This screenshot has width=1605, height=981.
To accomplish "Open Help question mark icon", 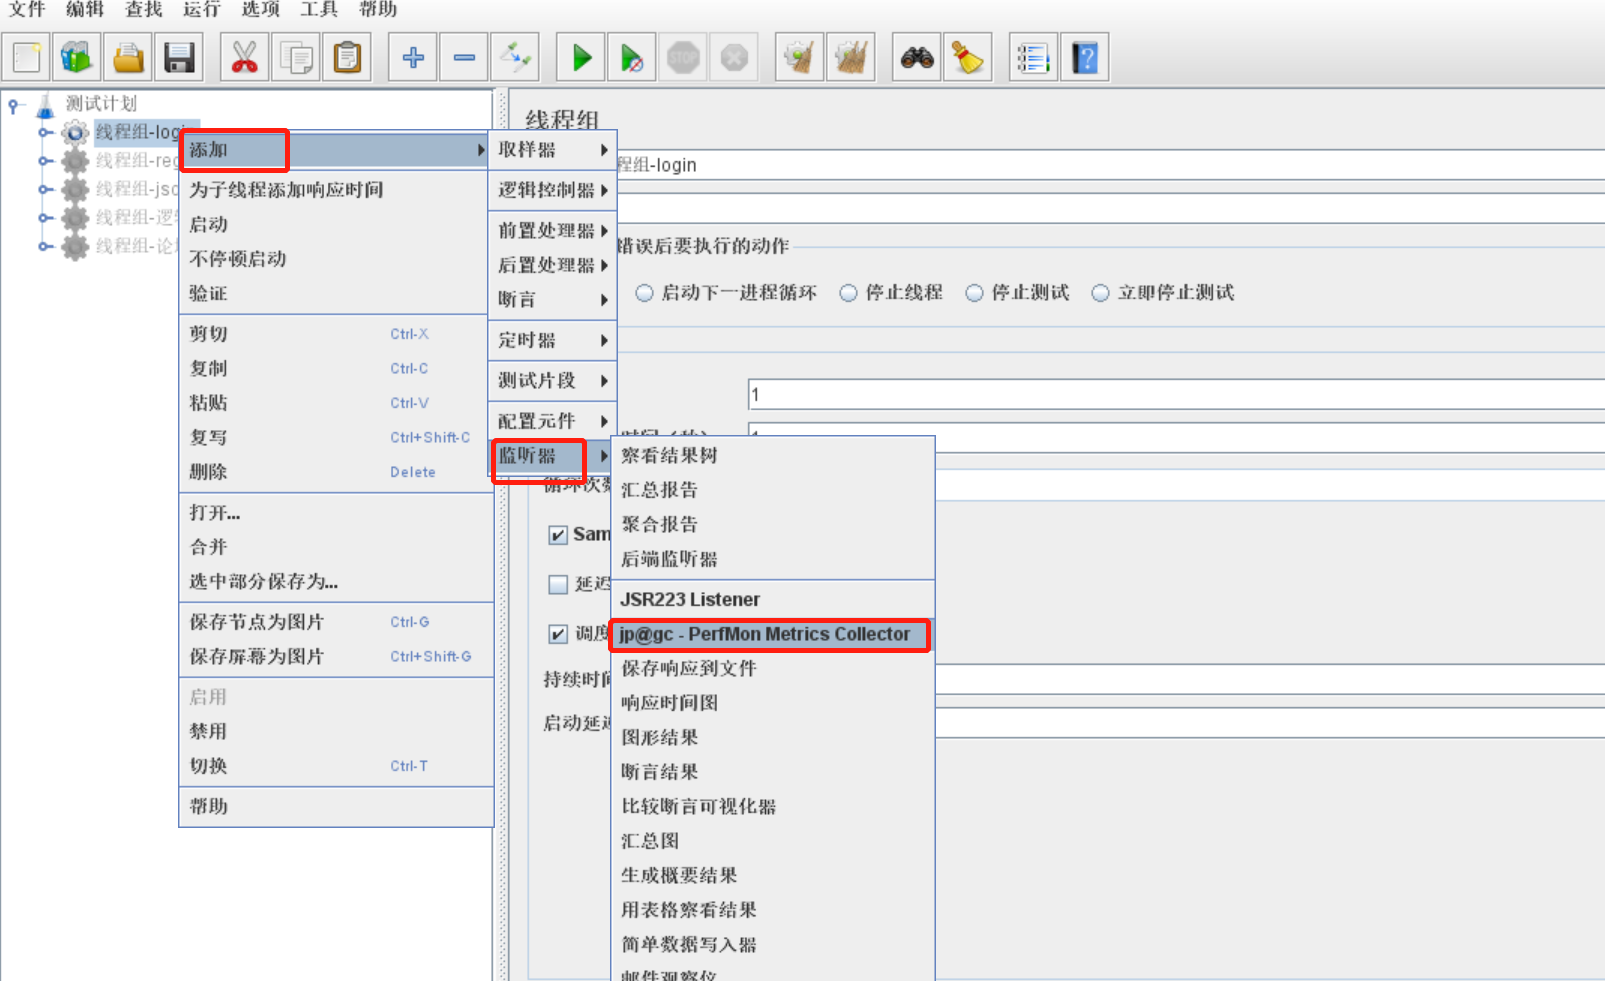I will [1085, 57].
